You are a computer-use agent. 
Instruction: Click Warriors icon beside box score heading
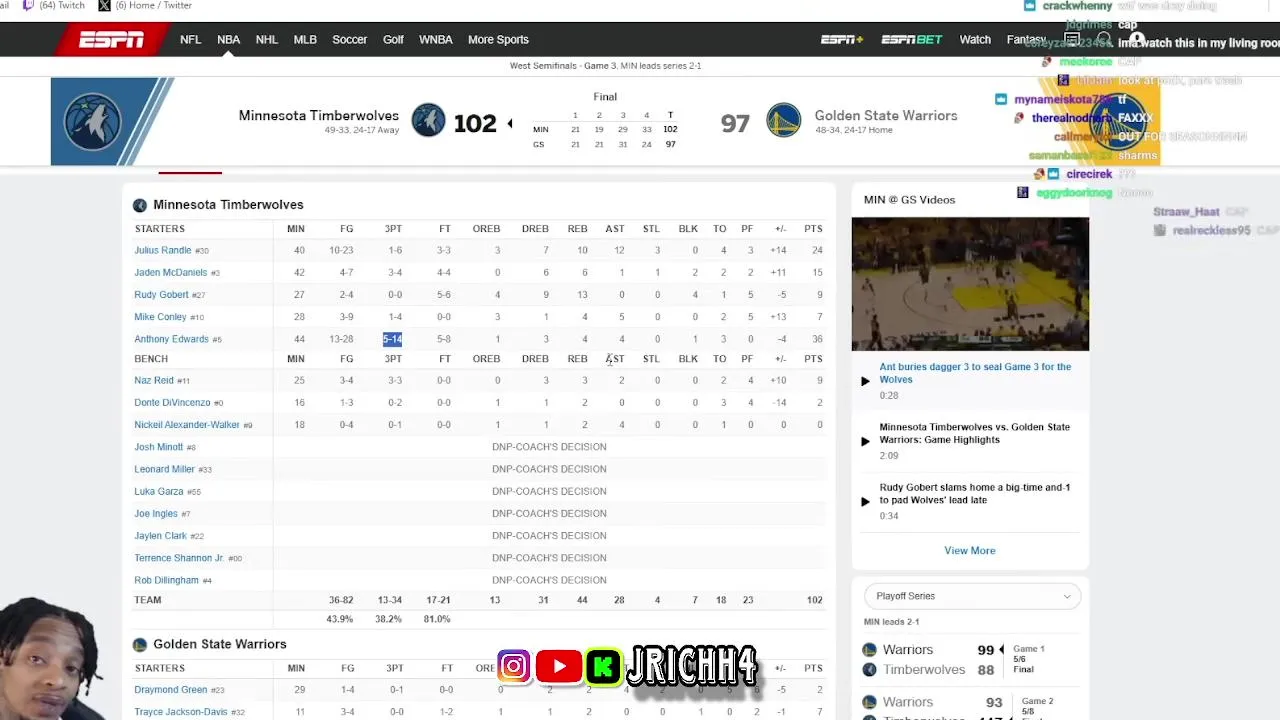[140, 645]
